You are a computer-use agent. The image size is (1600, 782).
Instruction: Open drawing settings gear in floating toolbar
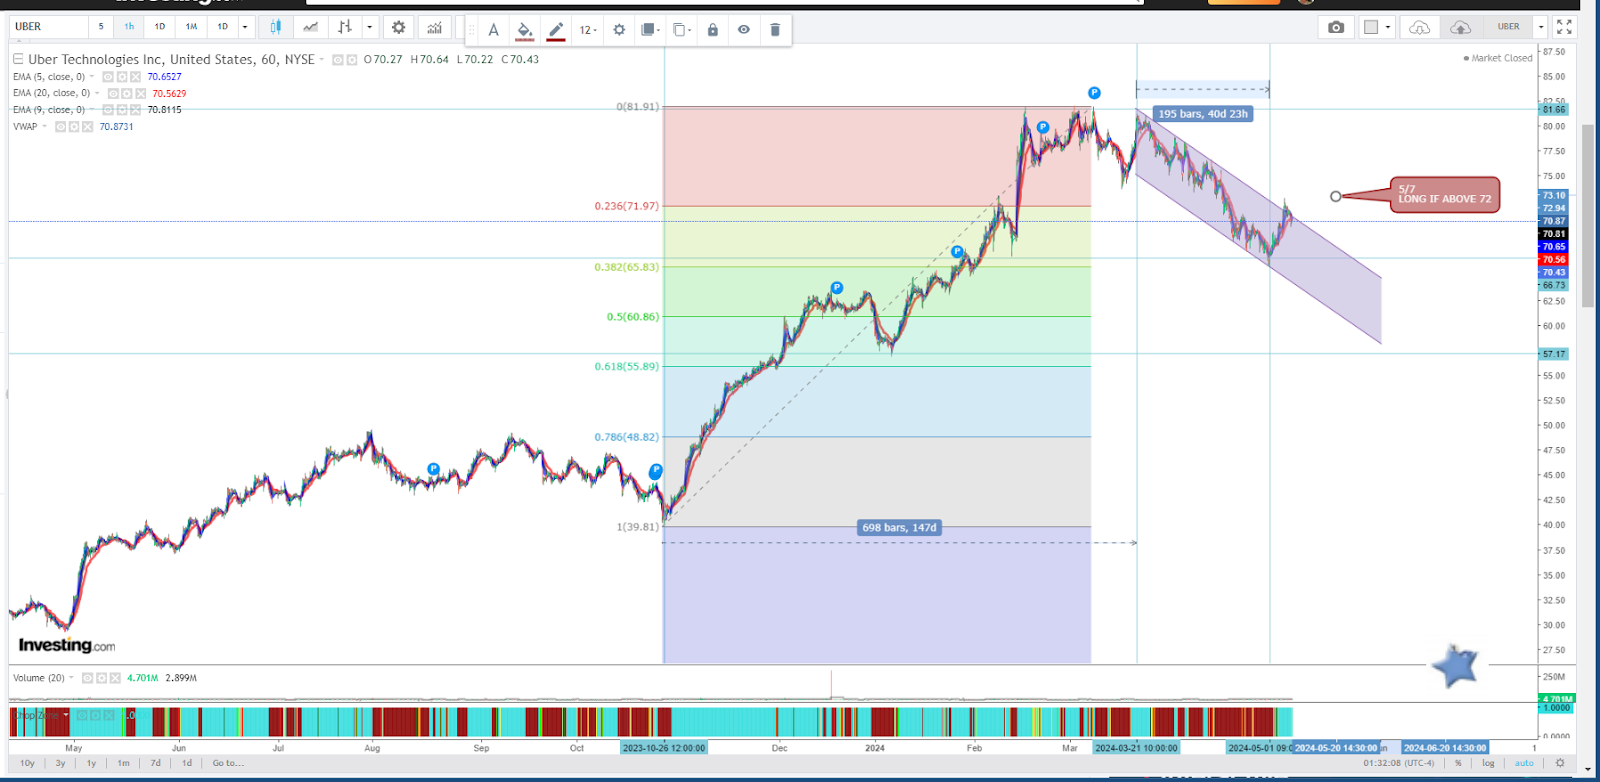619,30
